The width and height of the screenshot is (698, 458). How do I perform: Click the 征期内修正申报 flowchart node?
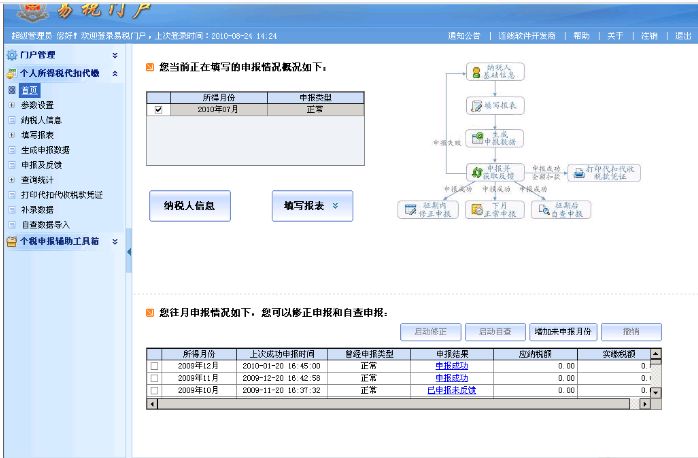pyautogui.click(x=427, y=210)
